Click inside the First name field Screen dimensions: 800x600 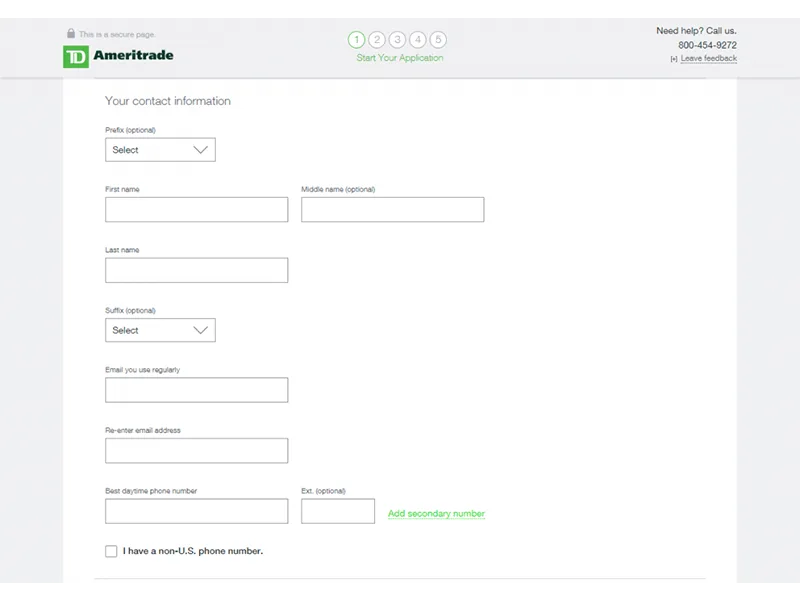pyautogui.click(x=196, y=209)
